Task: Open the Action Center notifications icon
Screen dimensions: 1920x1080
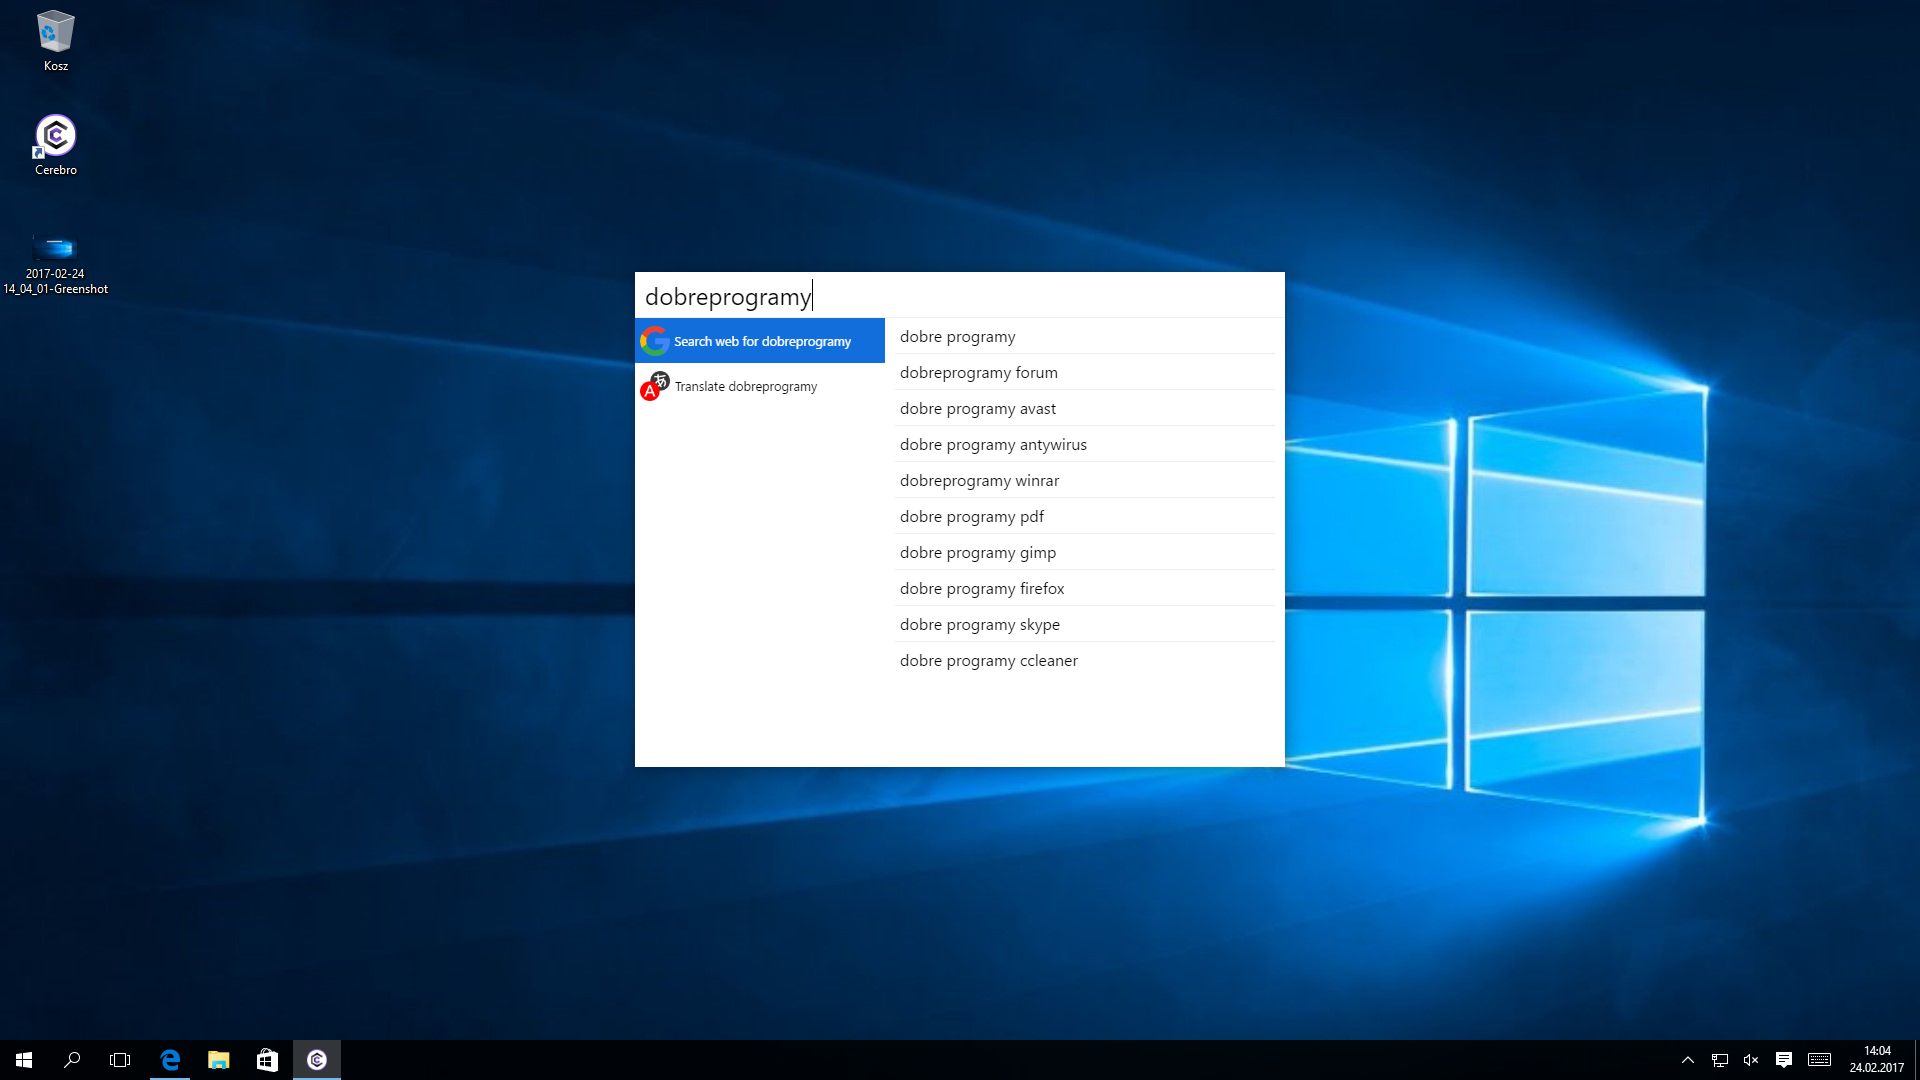Action: pos(1783,1060)
